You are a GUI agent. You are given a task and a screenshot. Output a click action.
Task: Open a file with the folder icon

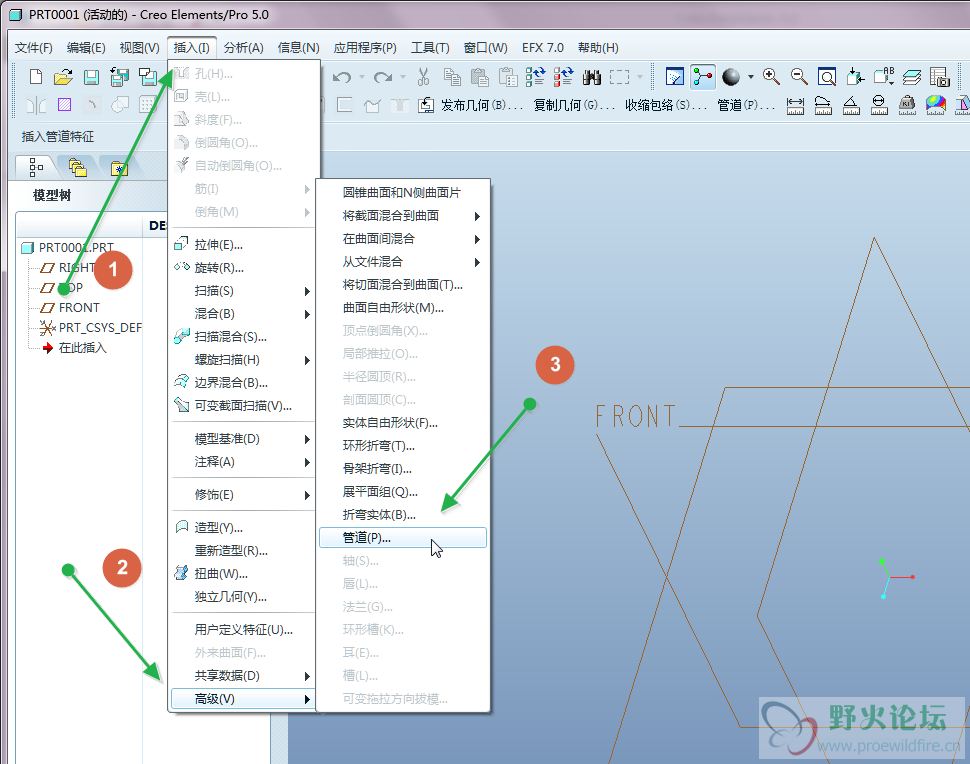point(63,77)
